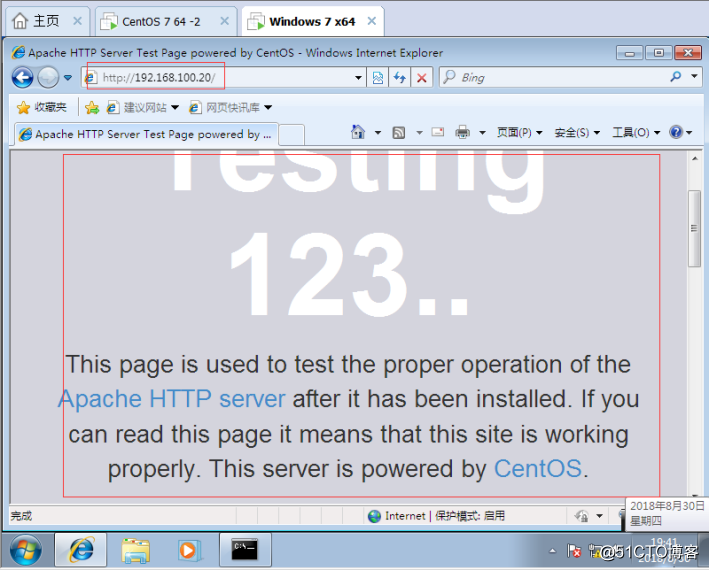
Task: Click the Help question mark icon
Action: (676, 132)
